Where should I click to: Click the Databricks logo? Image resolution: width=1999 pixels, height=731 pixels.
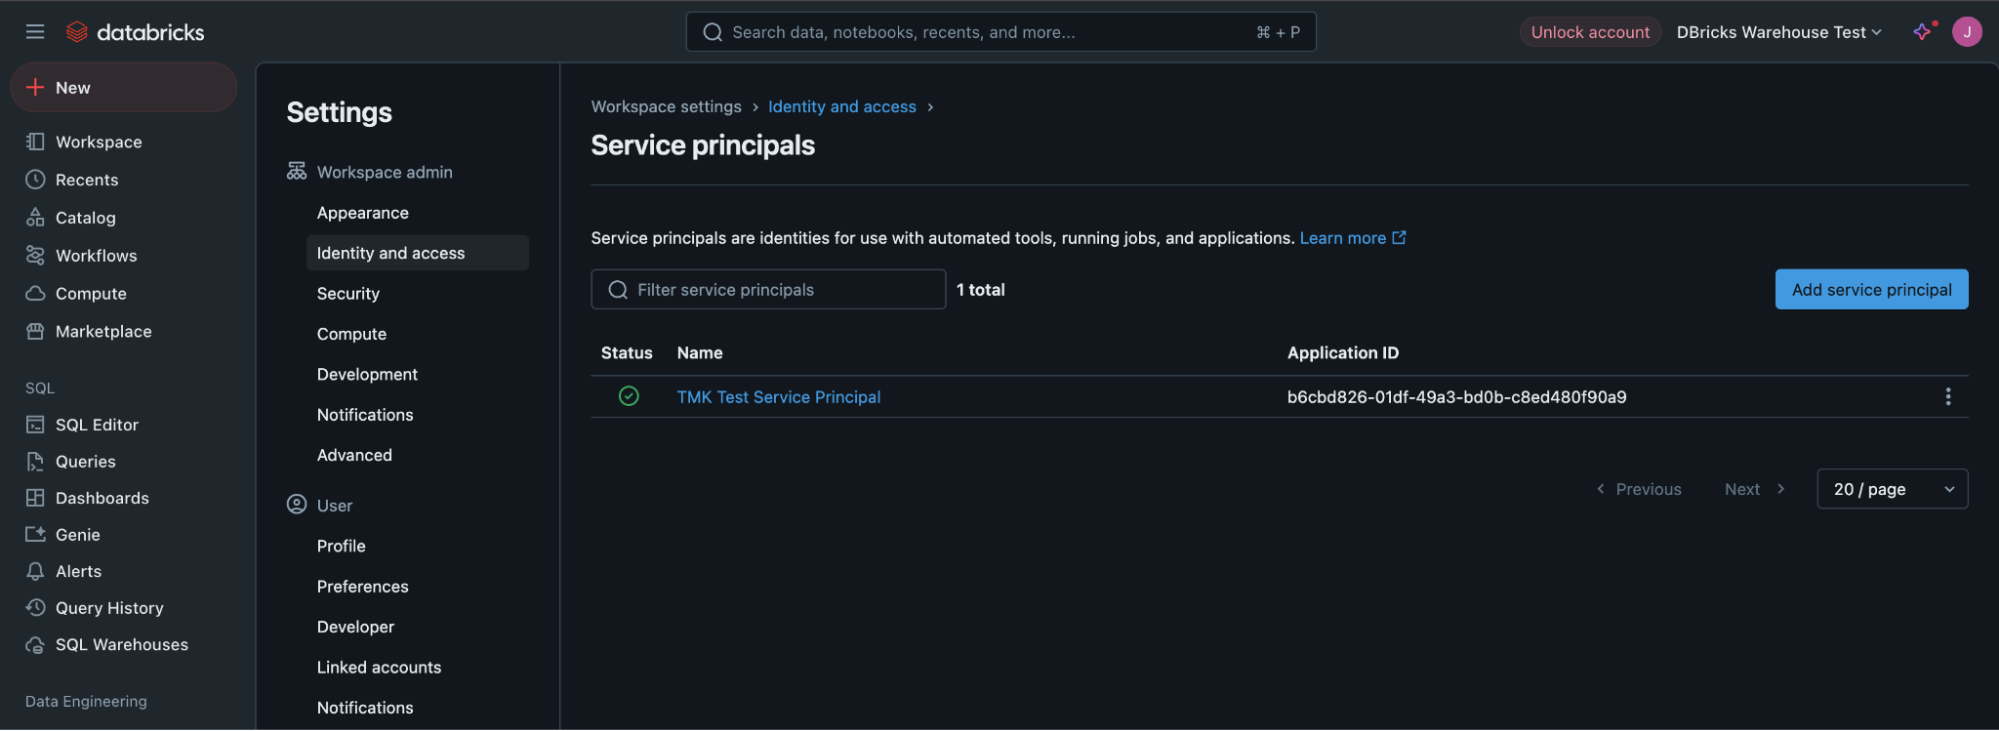(134, 32)
